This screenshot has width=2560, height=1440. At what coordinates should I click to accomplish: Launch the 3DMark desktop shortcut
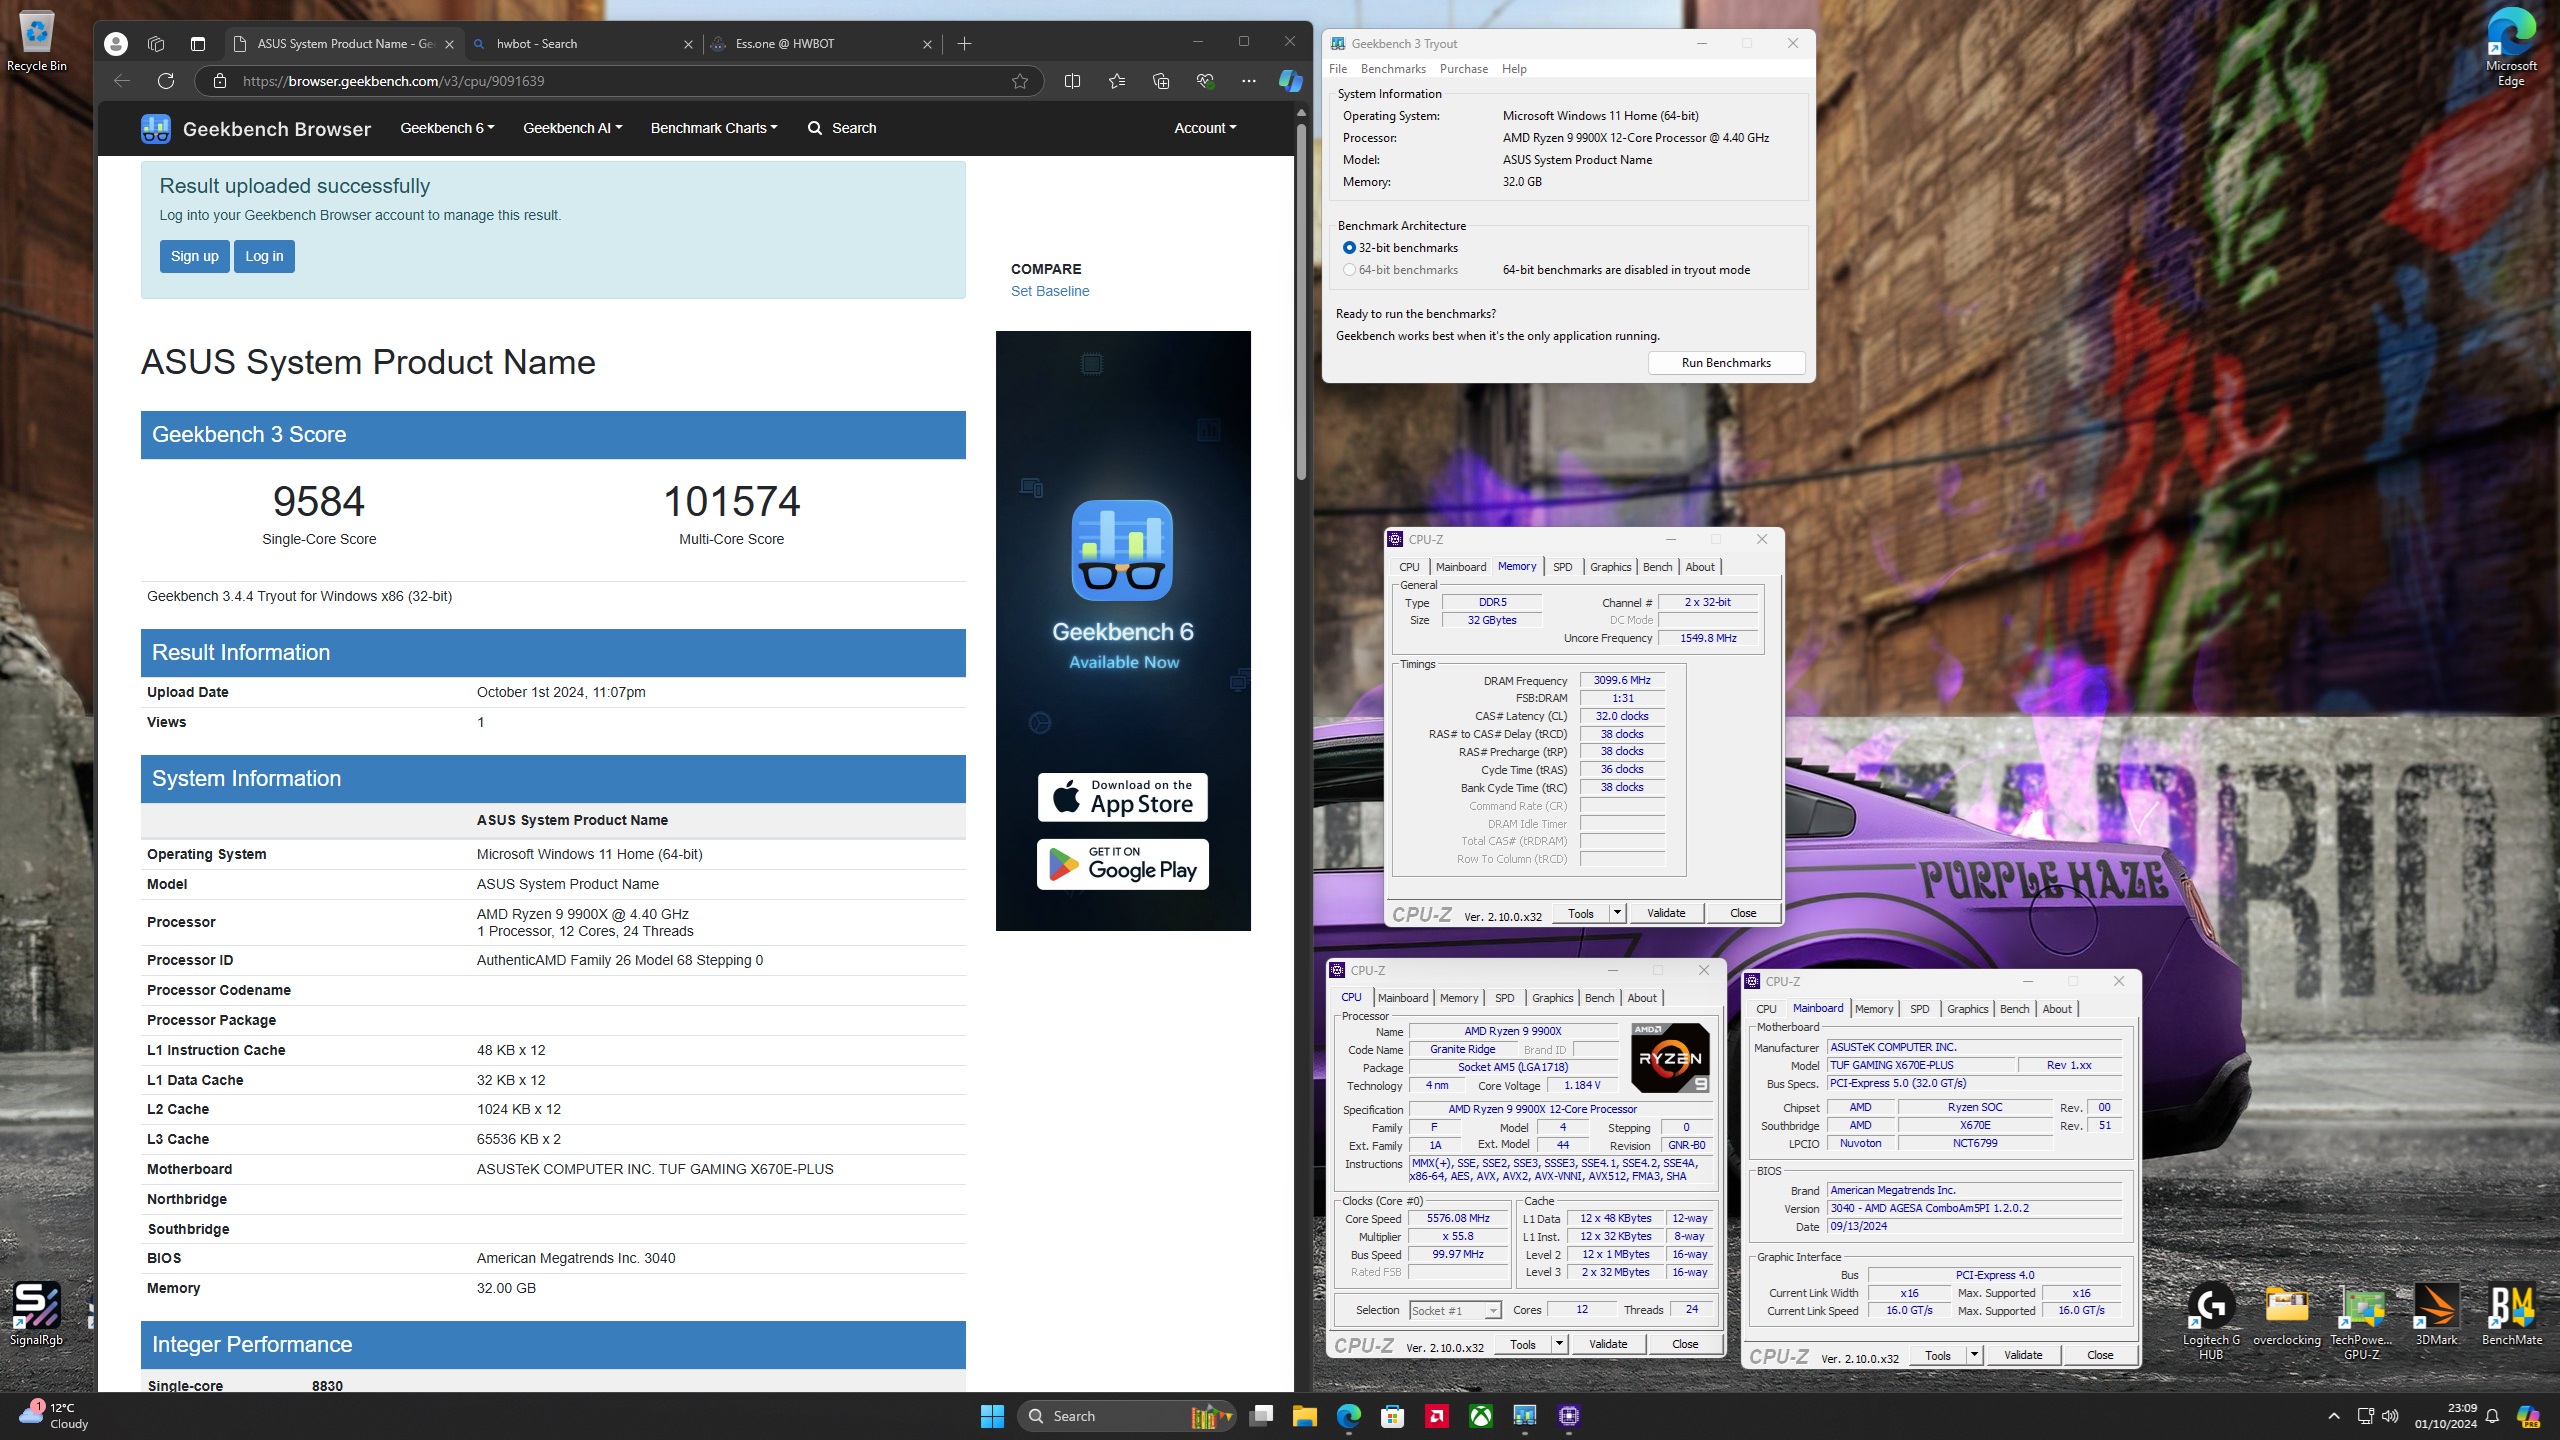(2436, 1314)
